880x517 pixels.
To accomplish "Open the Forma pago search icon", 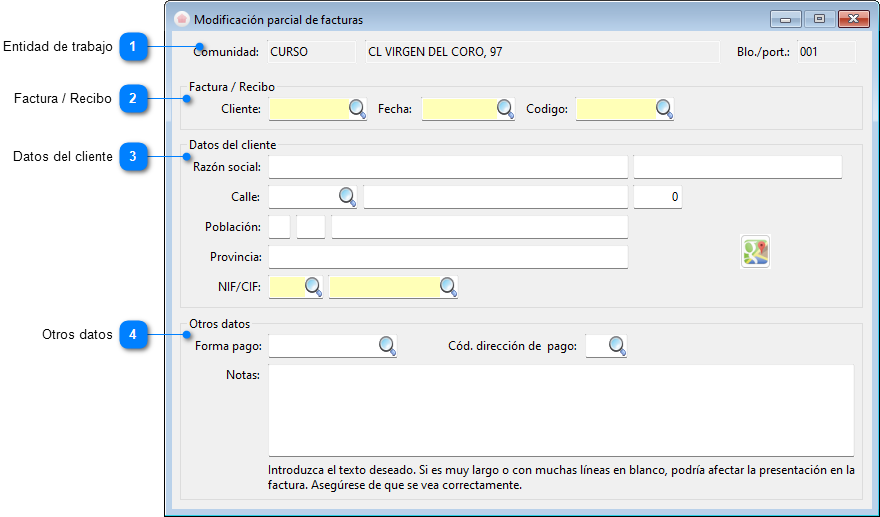I will click(x=387, y=346).
